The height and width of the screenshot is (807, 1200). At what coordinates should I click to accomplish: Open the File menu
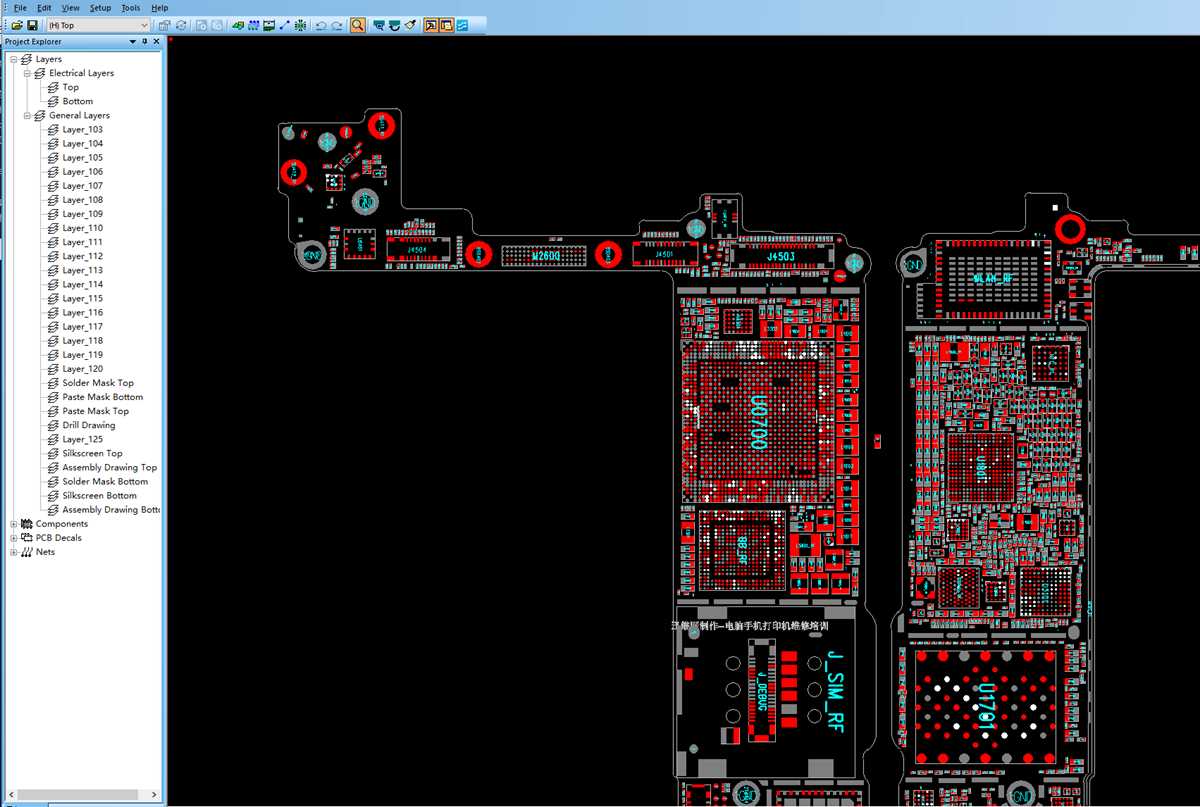20,7
